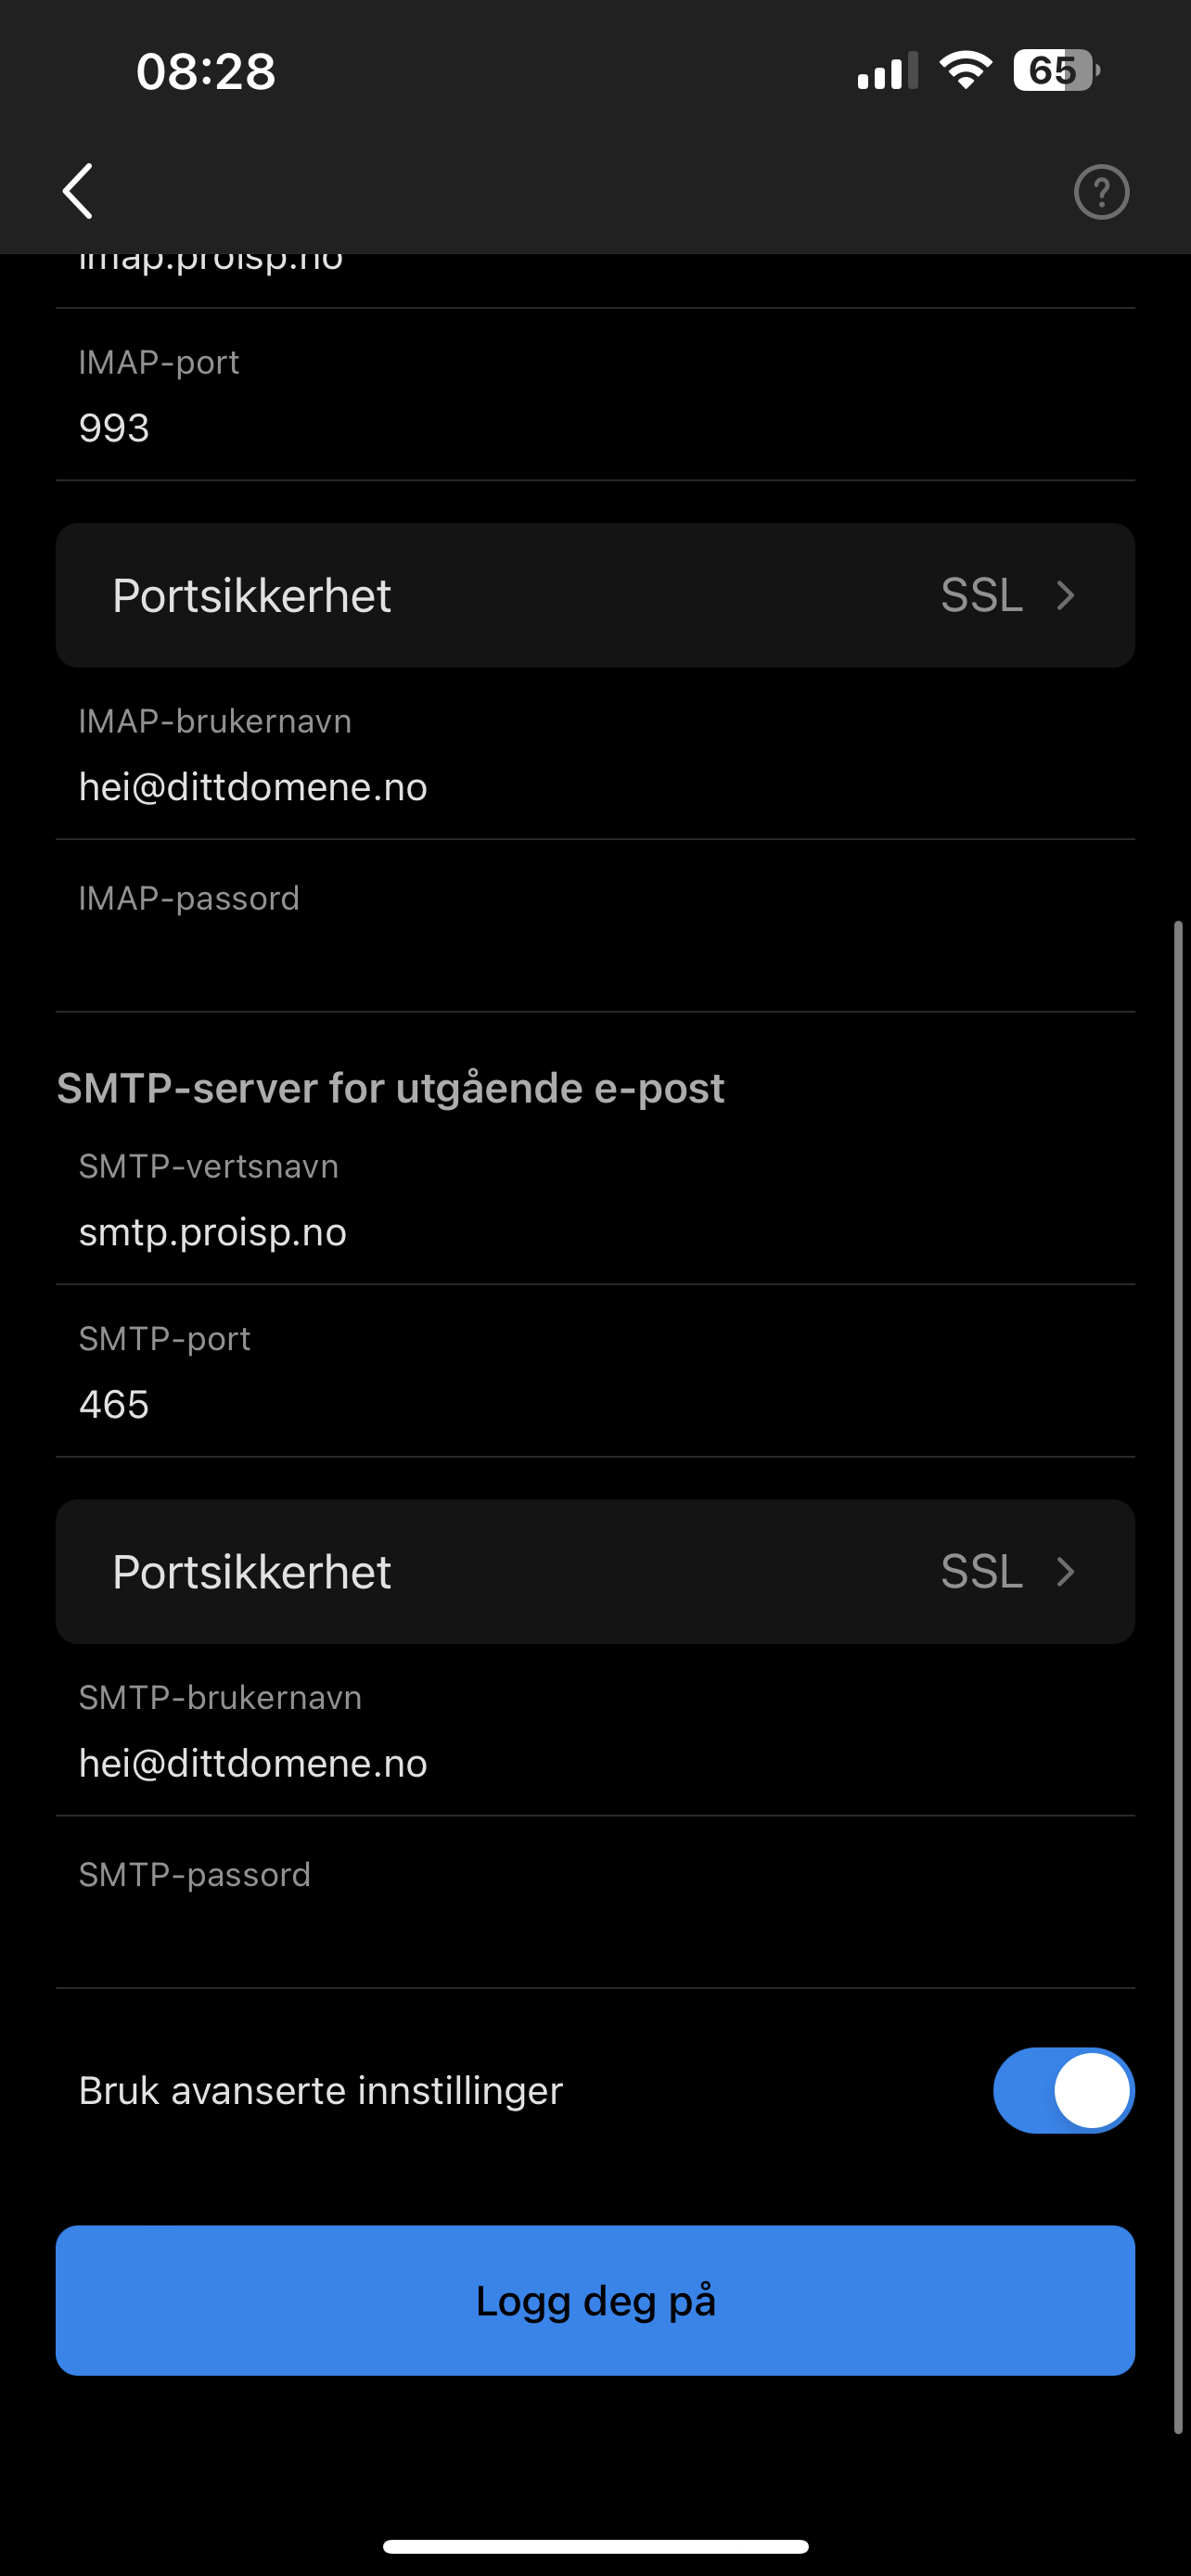This screenshot has width=1191, height=2576.
Task: Tap the back arrow icon
Action: (x=78, y=191)
